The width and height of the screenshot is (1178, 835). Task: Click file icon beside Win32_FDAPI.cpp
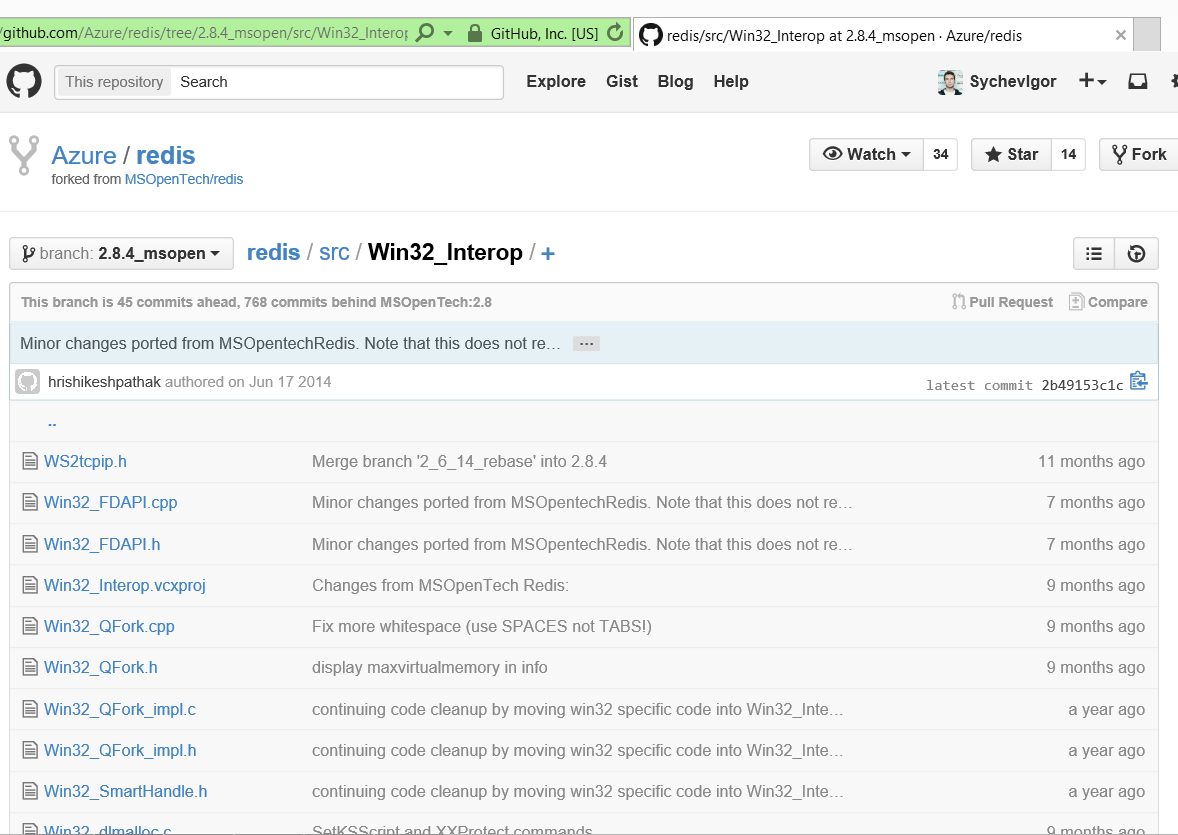pyautogui.click(x=30, y=502)
